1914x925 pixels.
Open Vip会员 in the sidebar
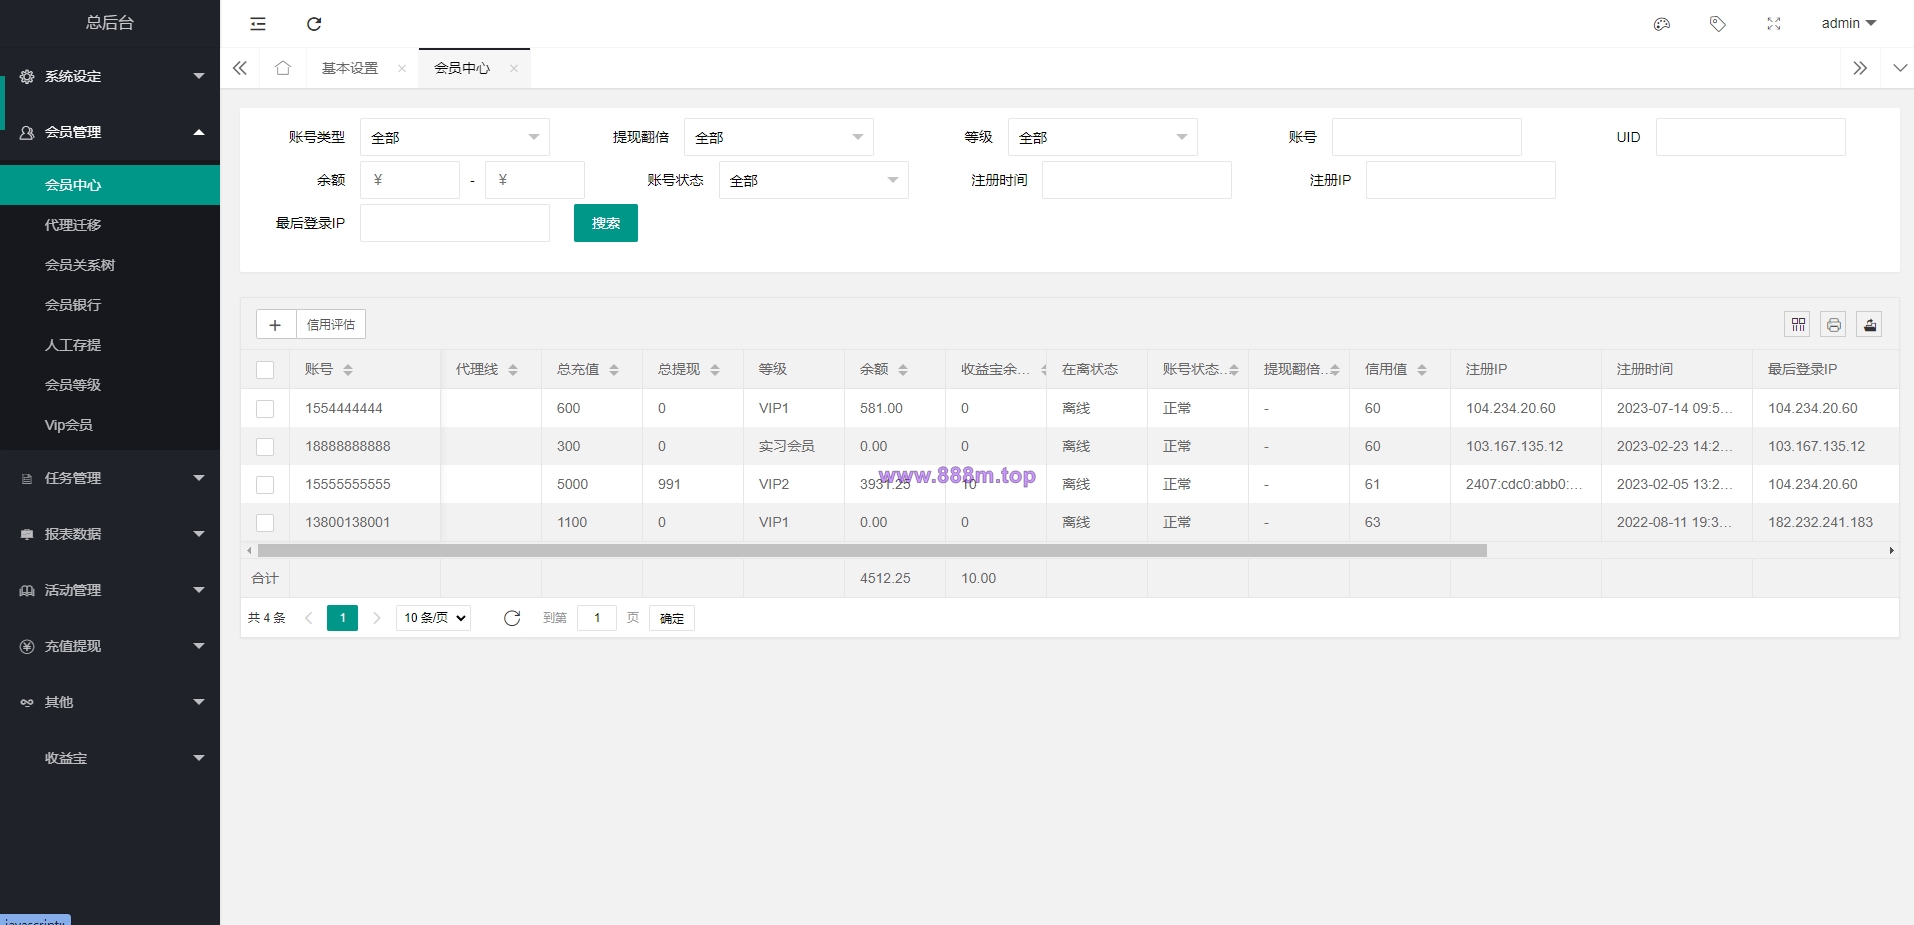[x=110, y=425]
